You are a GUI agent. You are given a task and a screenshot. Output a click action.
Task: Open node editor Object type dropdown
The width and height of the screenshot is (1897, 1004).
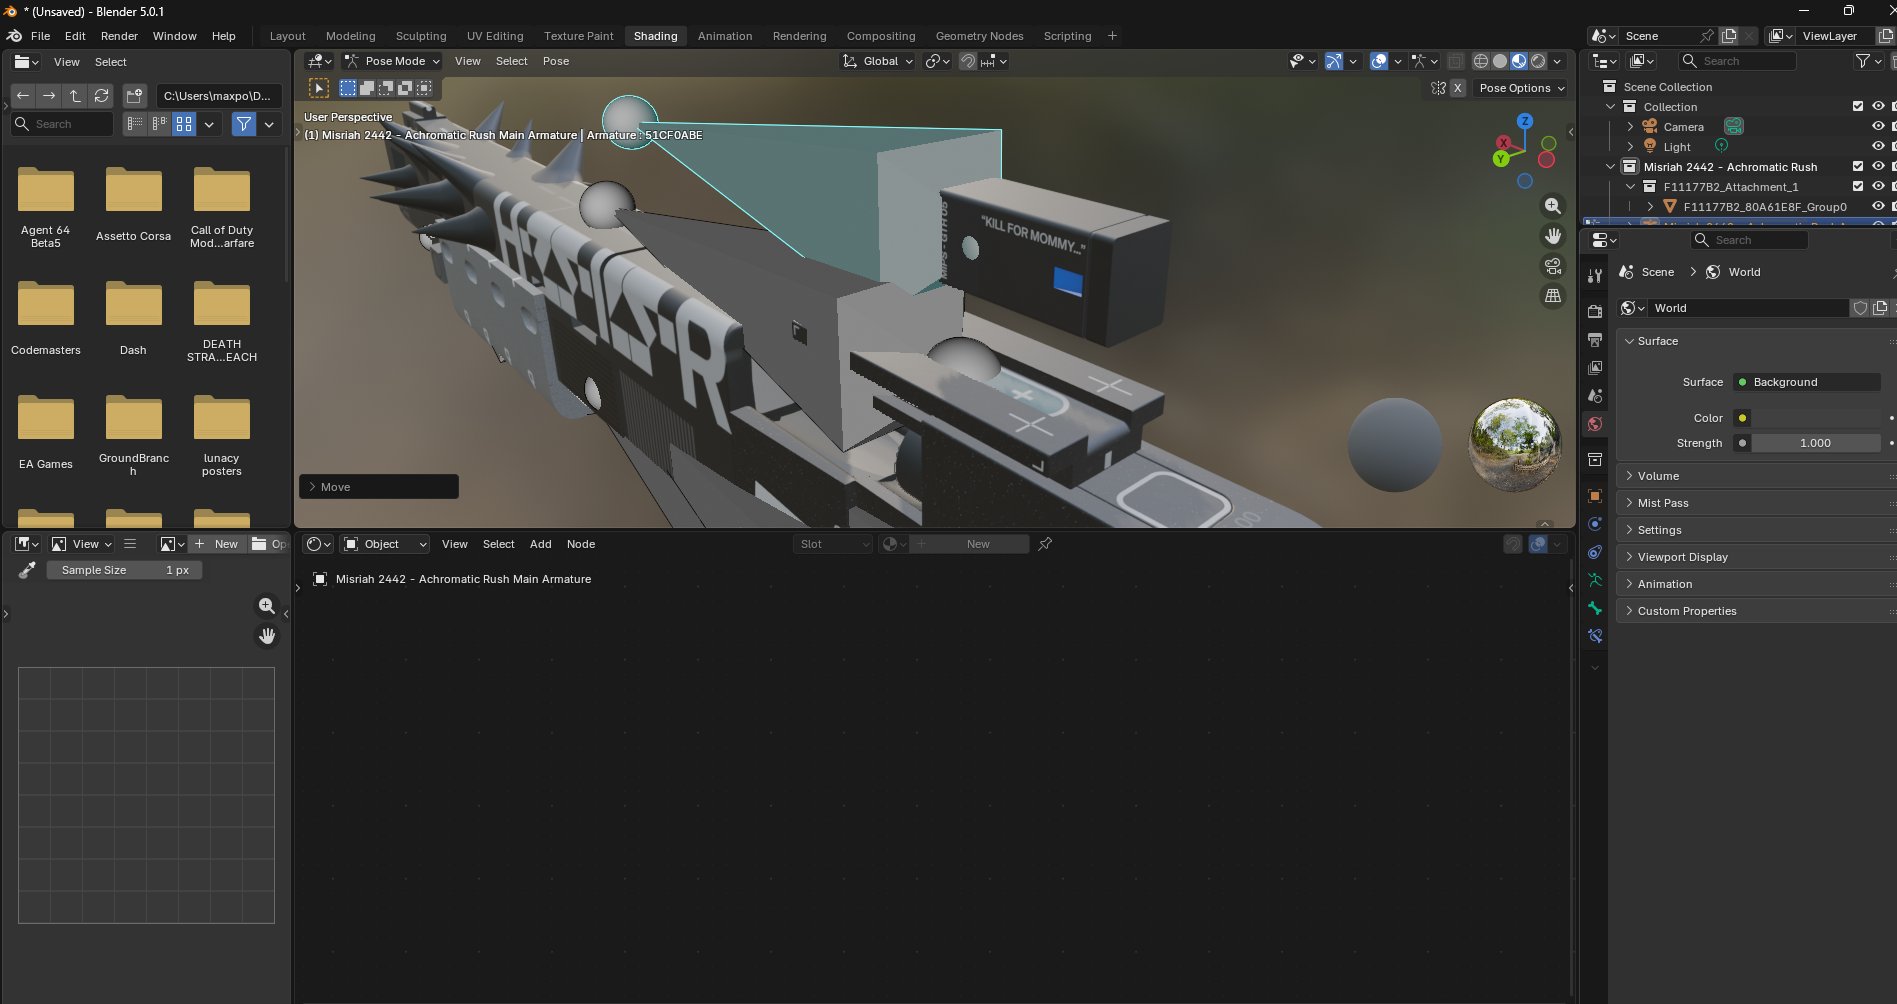pyautogui.click(x=385, y=544)
